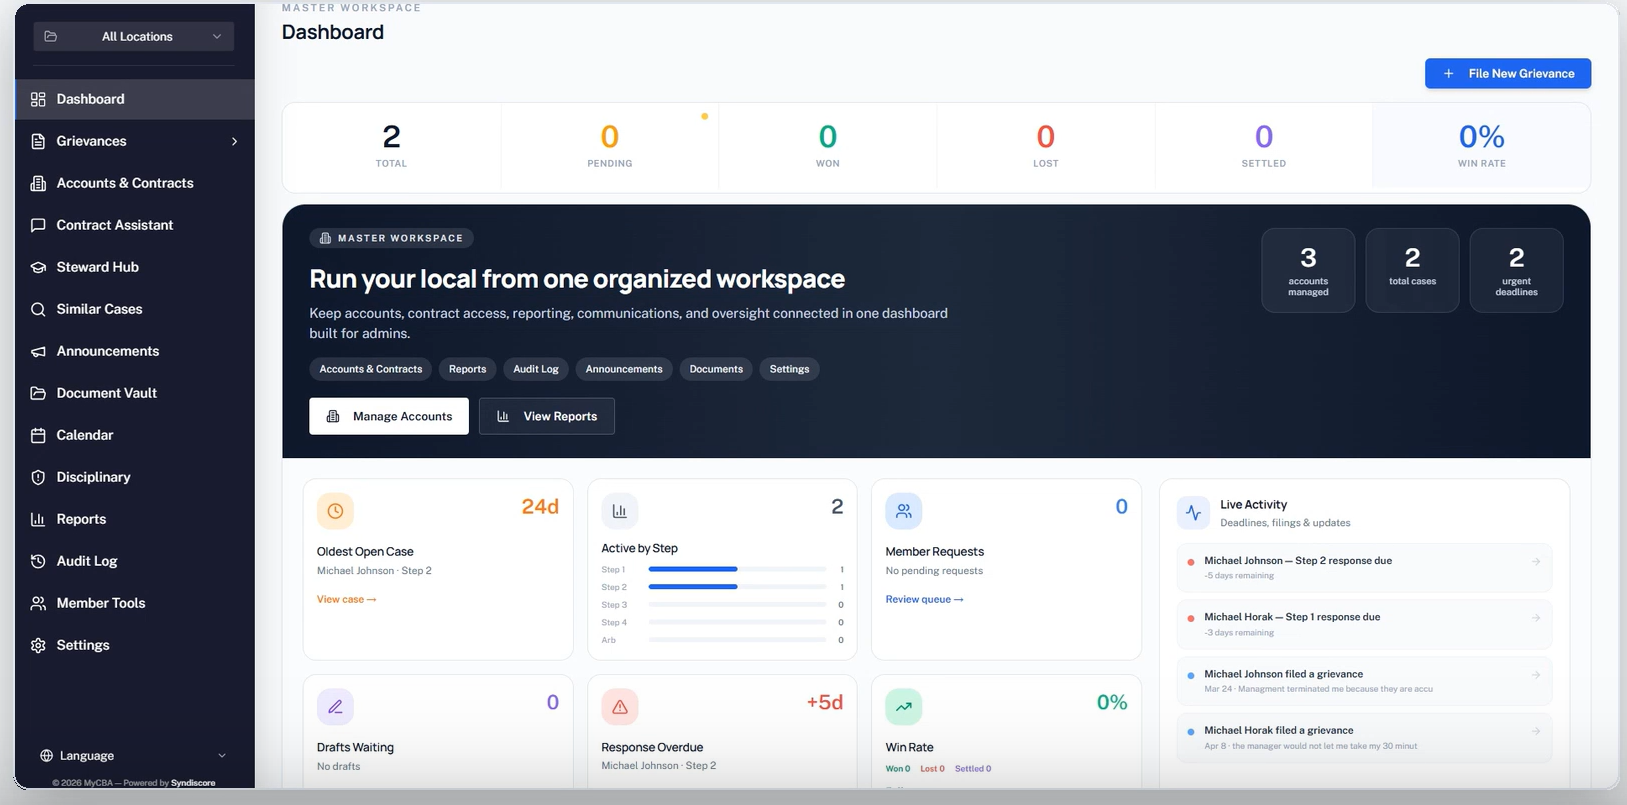This screenshot has height=805, width=1627.
Task: Follow the Review queue link
Action: (x=924, y=599)
